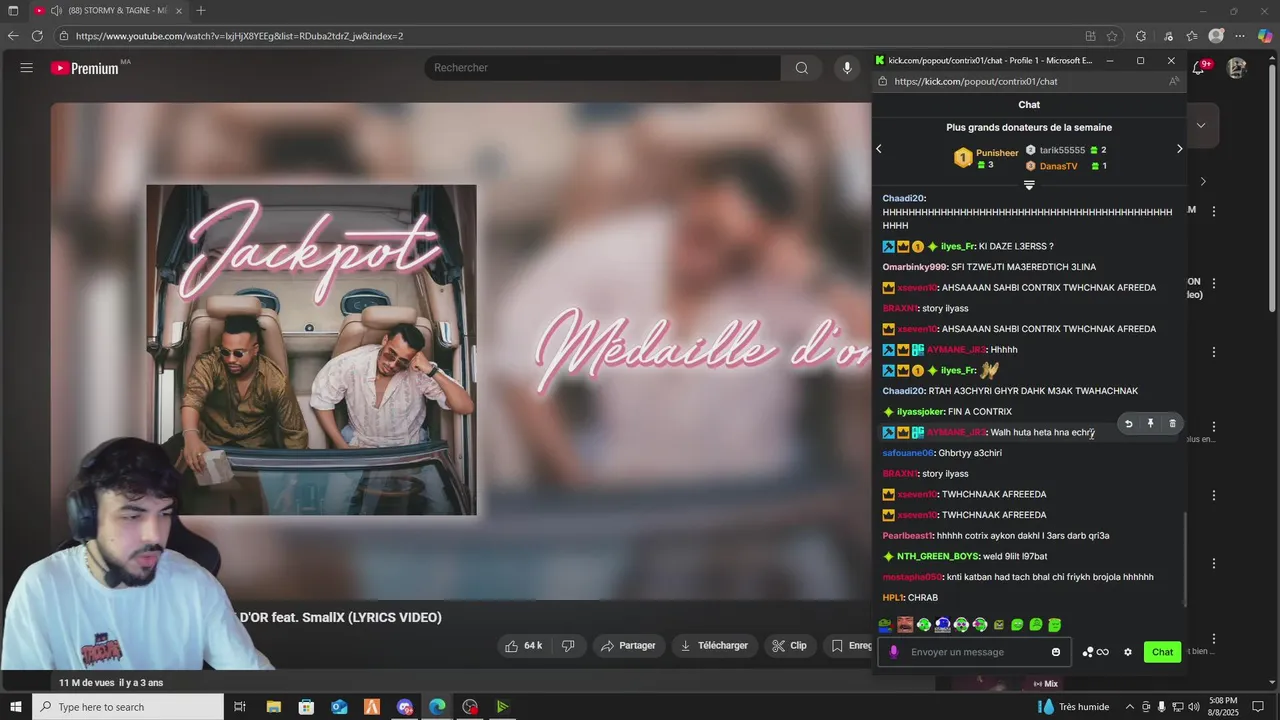This screenshot has height=720, width=1280.
Task: Collapse the top donors leaderboard panel
Action: coord(1029,184)
